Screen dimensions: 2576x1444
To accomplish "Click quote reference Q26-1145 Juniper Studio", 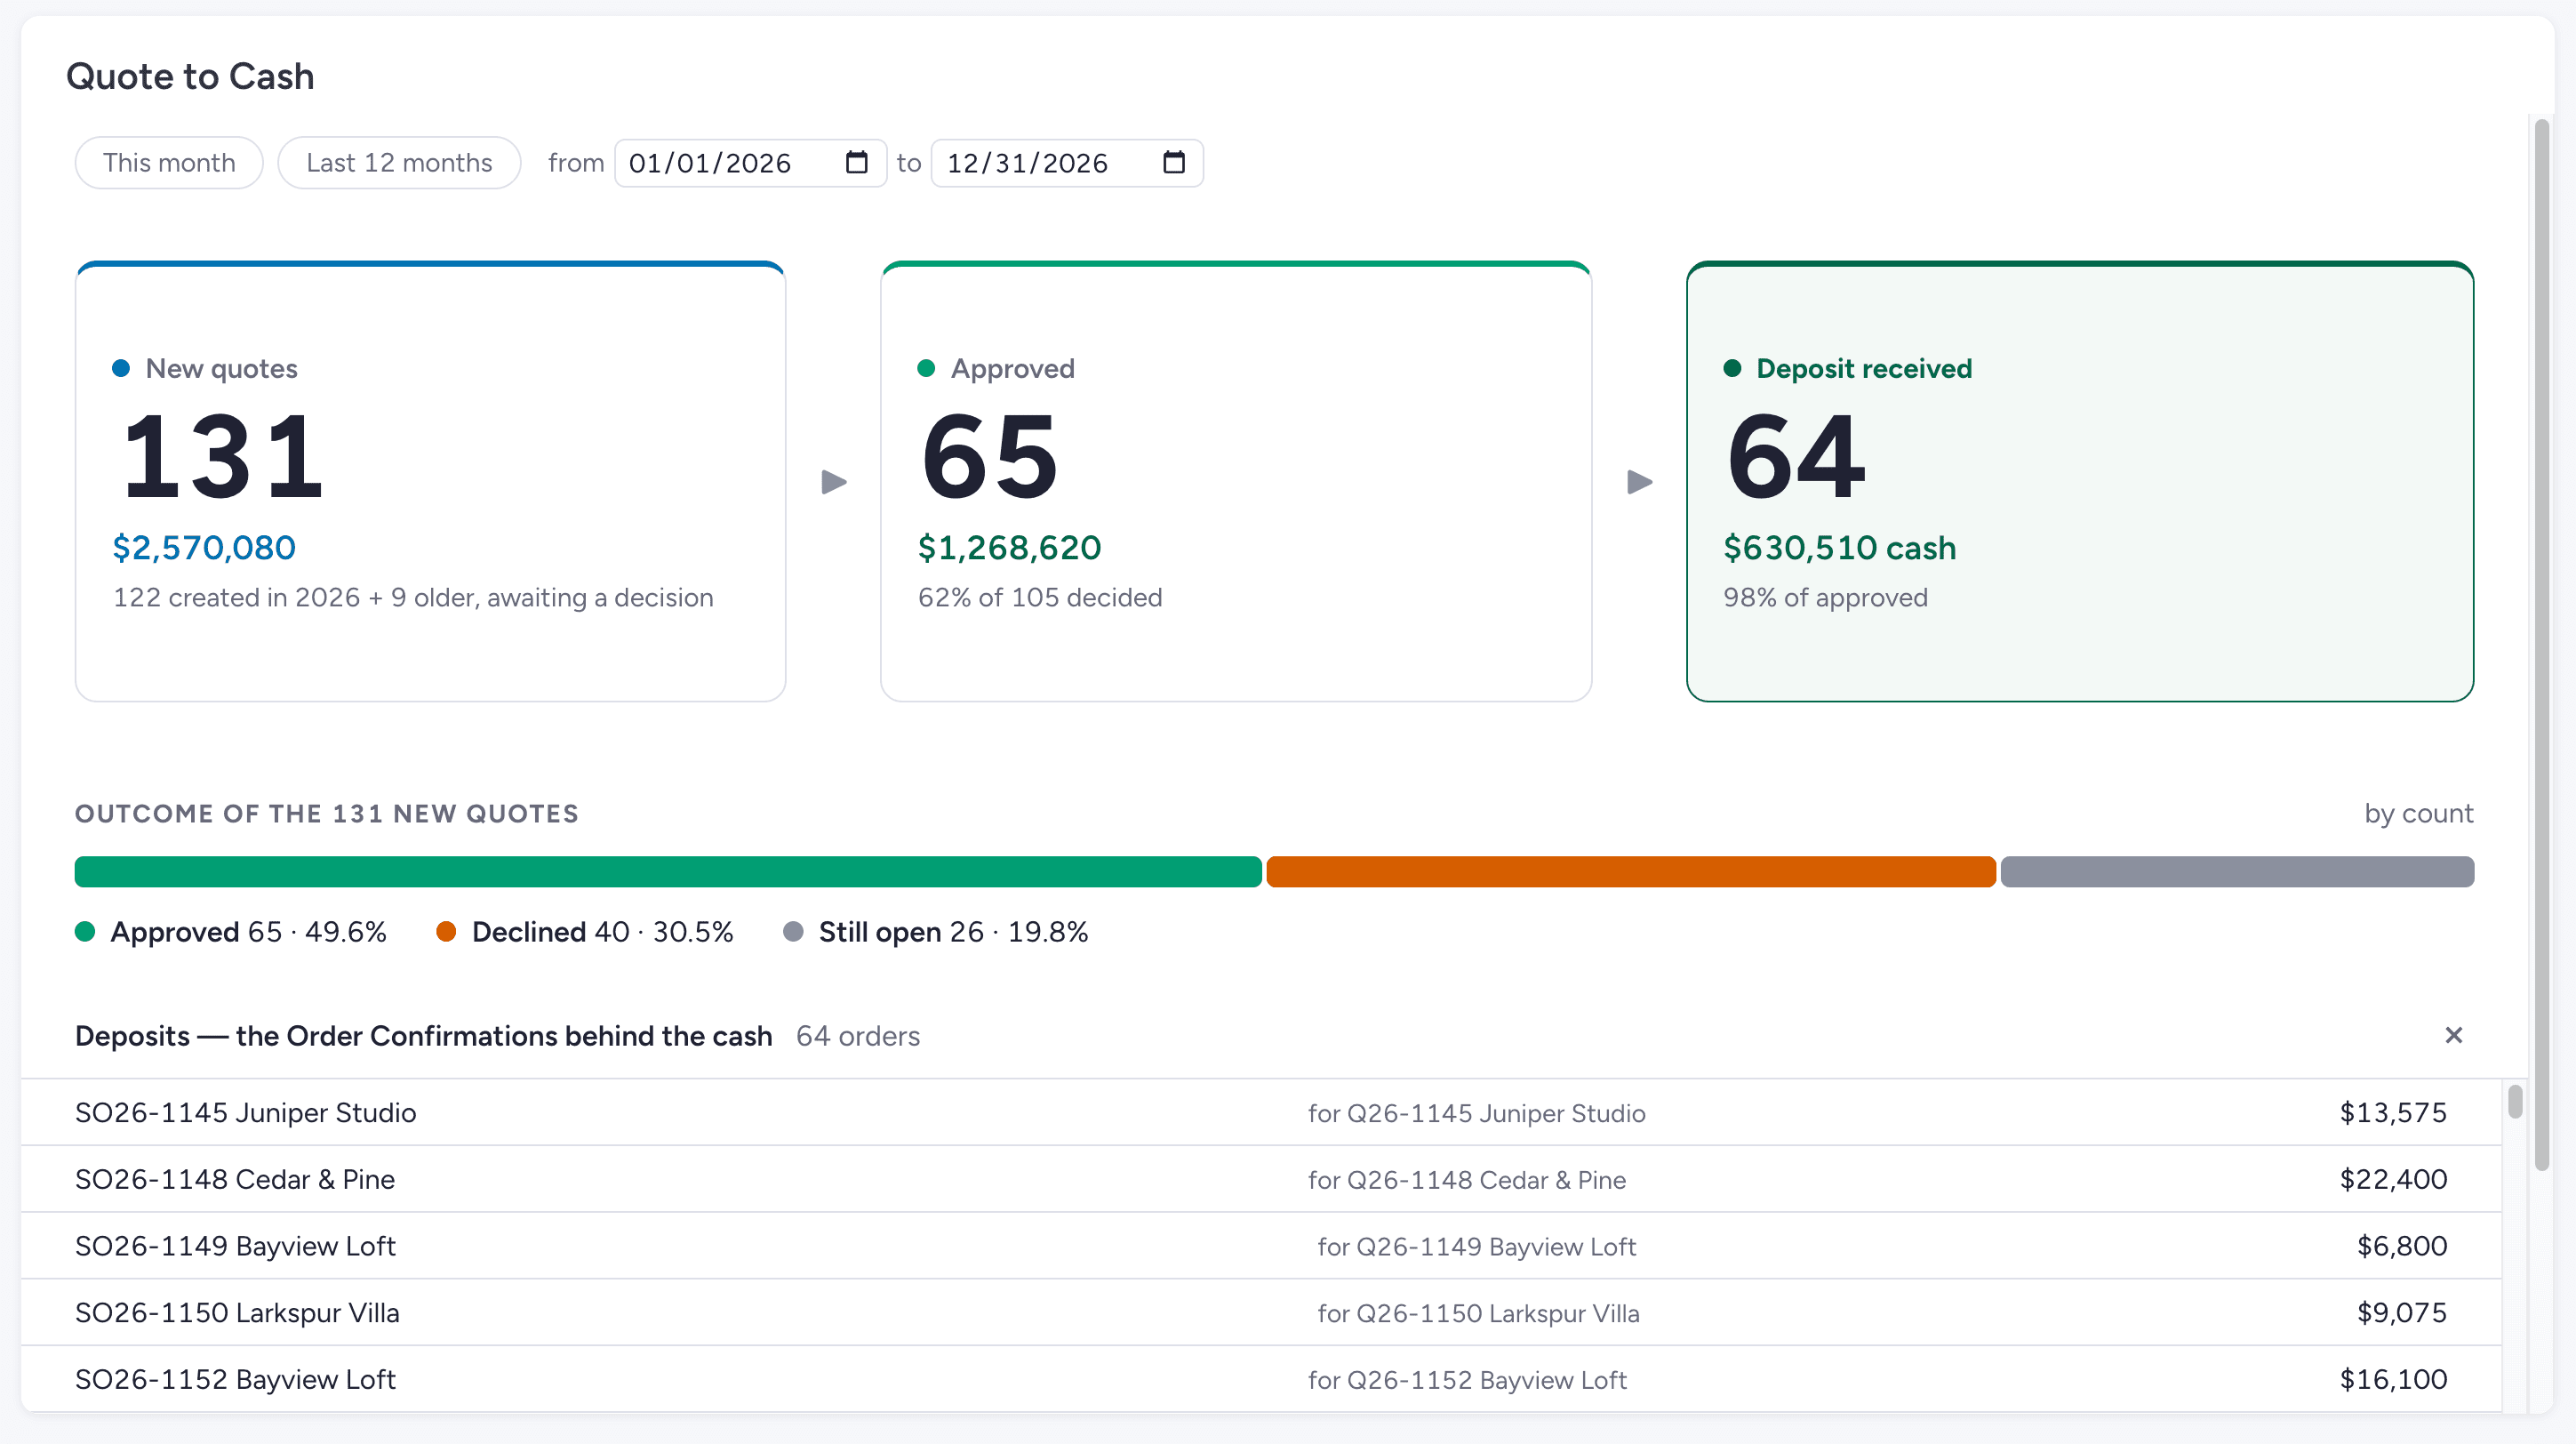I will pos(1476,1113).
